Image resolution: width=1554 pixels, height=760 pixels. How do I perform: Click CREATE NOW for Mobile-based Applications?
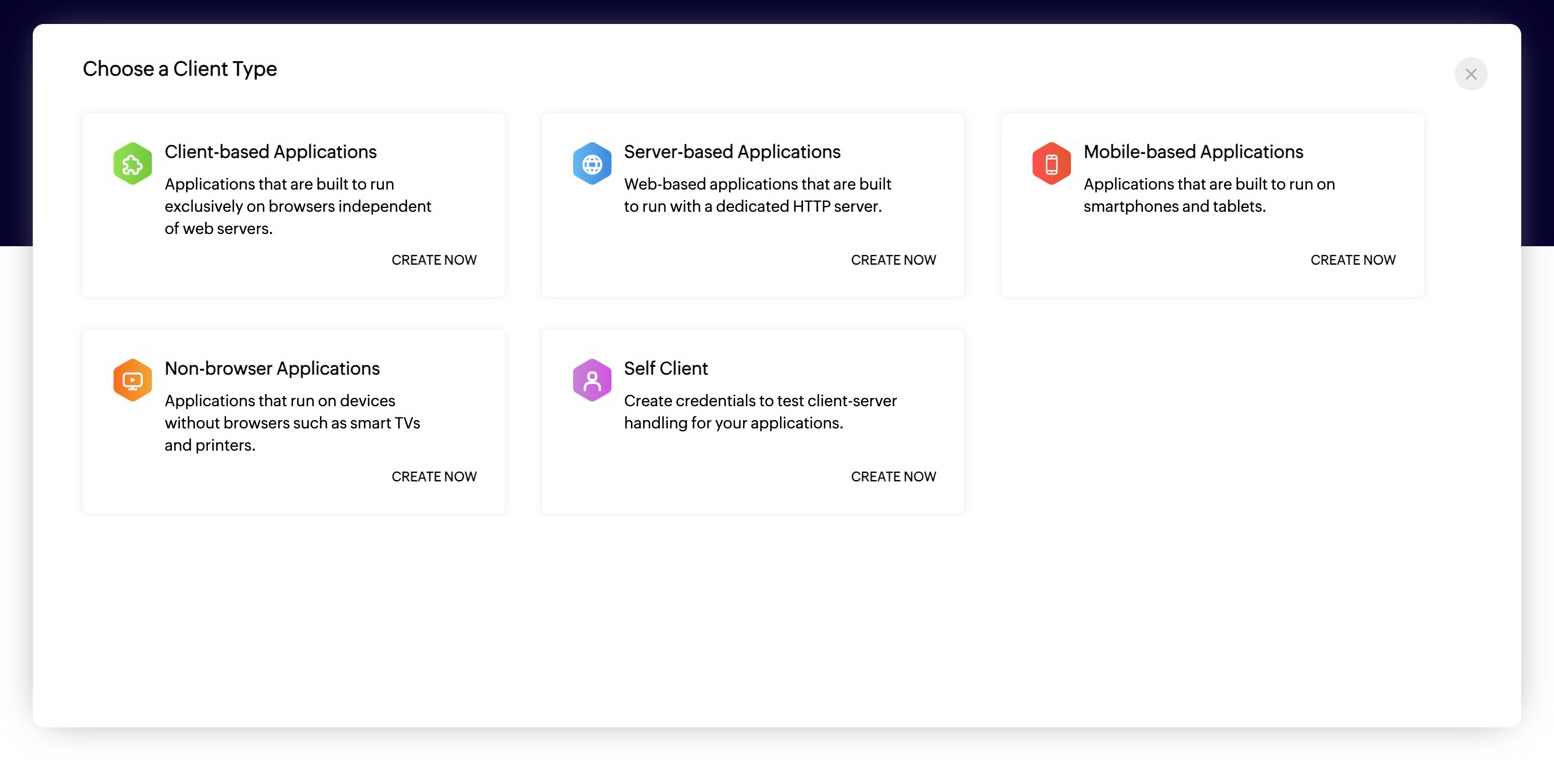(x=1352, y=260)
